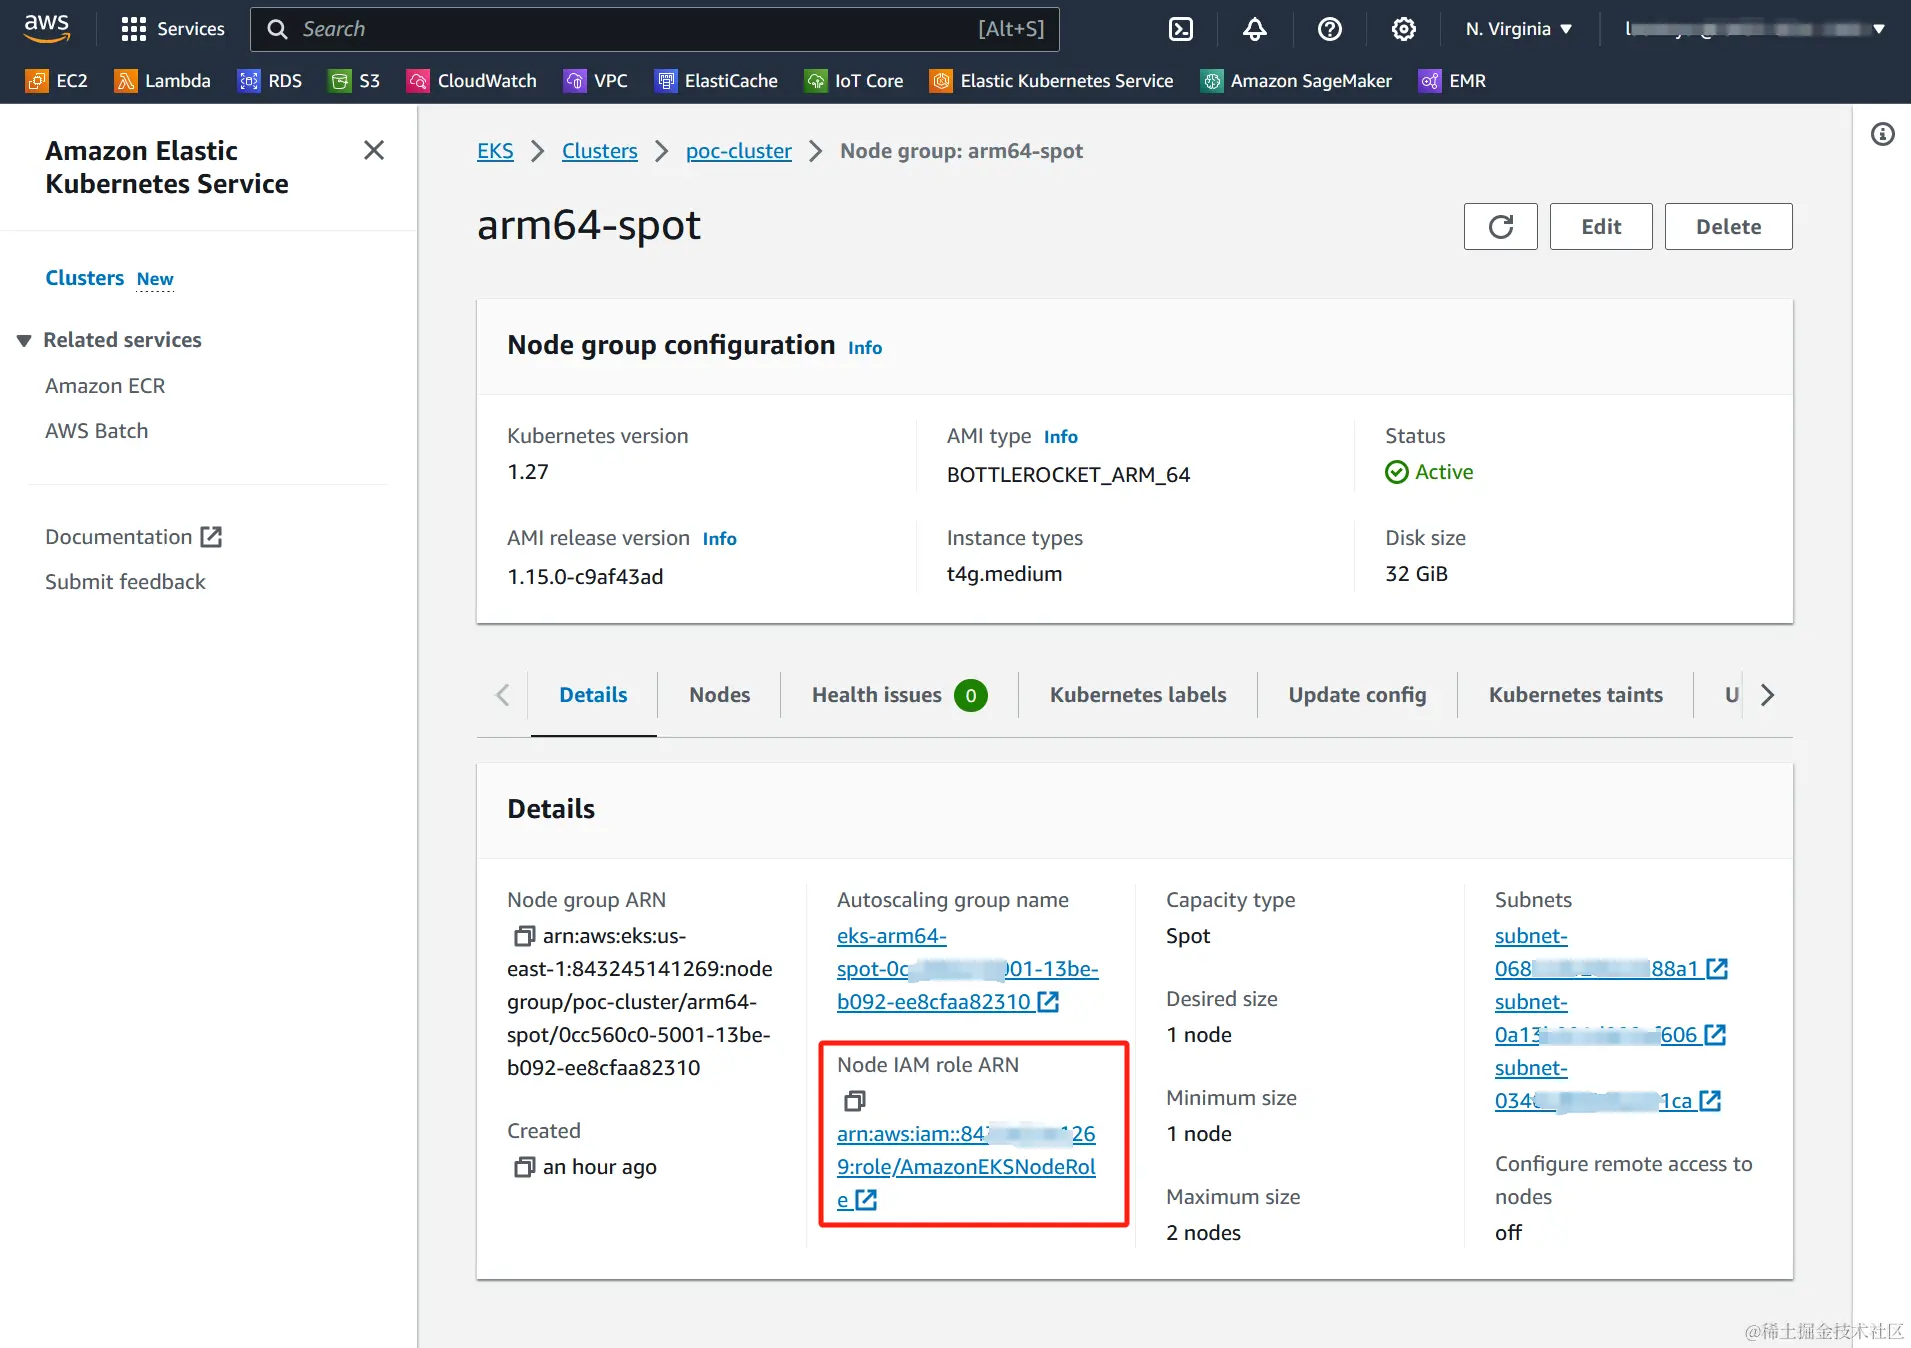The image size is (1911, 1348).
Task: Click the AWS logo home icon
Action: point(47,28)
